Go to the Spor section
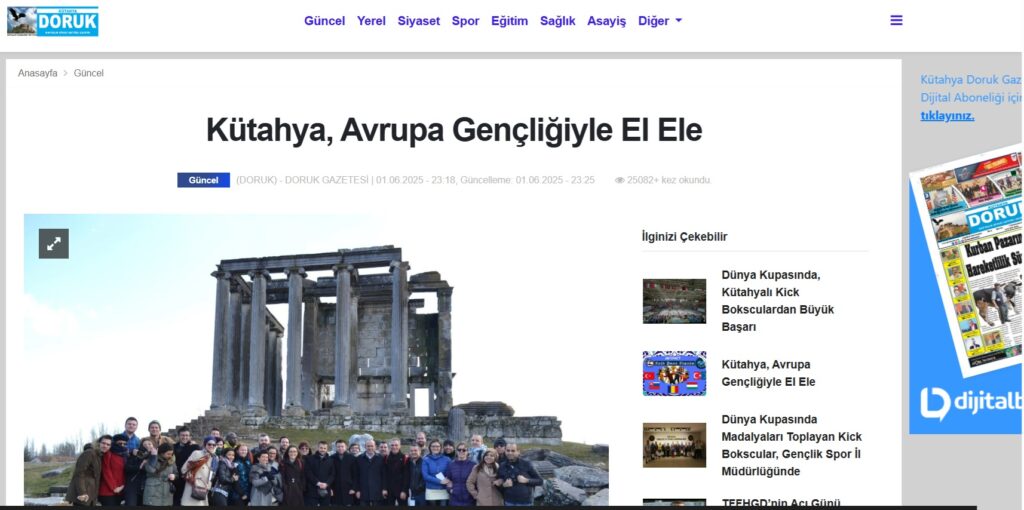1024x510 pixels. (x=465, y=21)
